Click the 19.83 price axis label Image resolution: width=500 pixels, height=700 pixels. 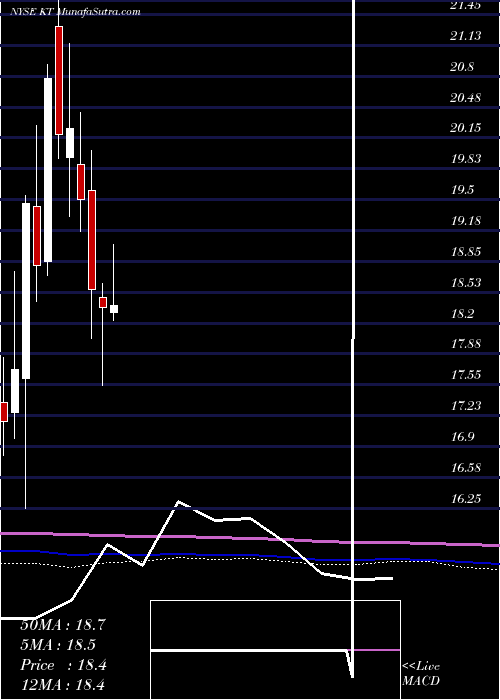[466, 159]
